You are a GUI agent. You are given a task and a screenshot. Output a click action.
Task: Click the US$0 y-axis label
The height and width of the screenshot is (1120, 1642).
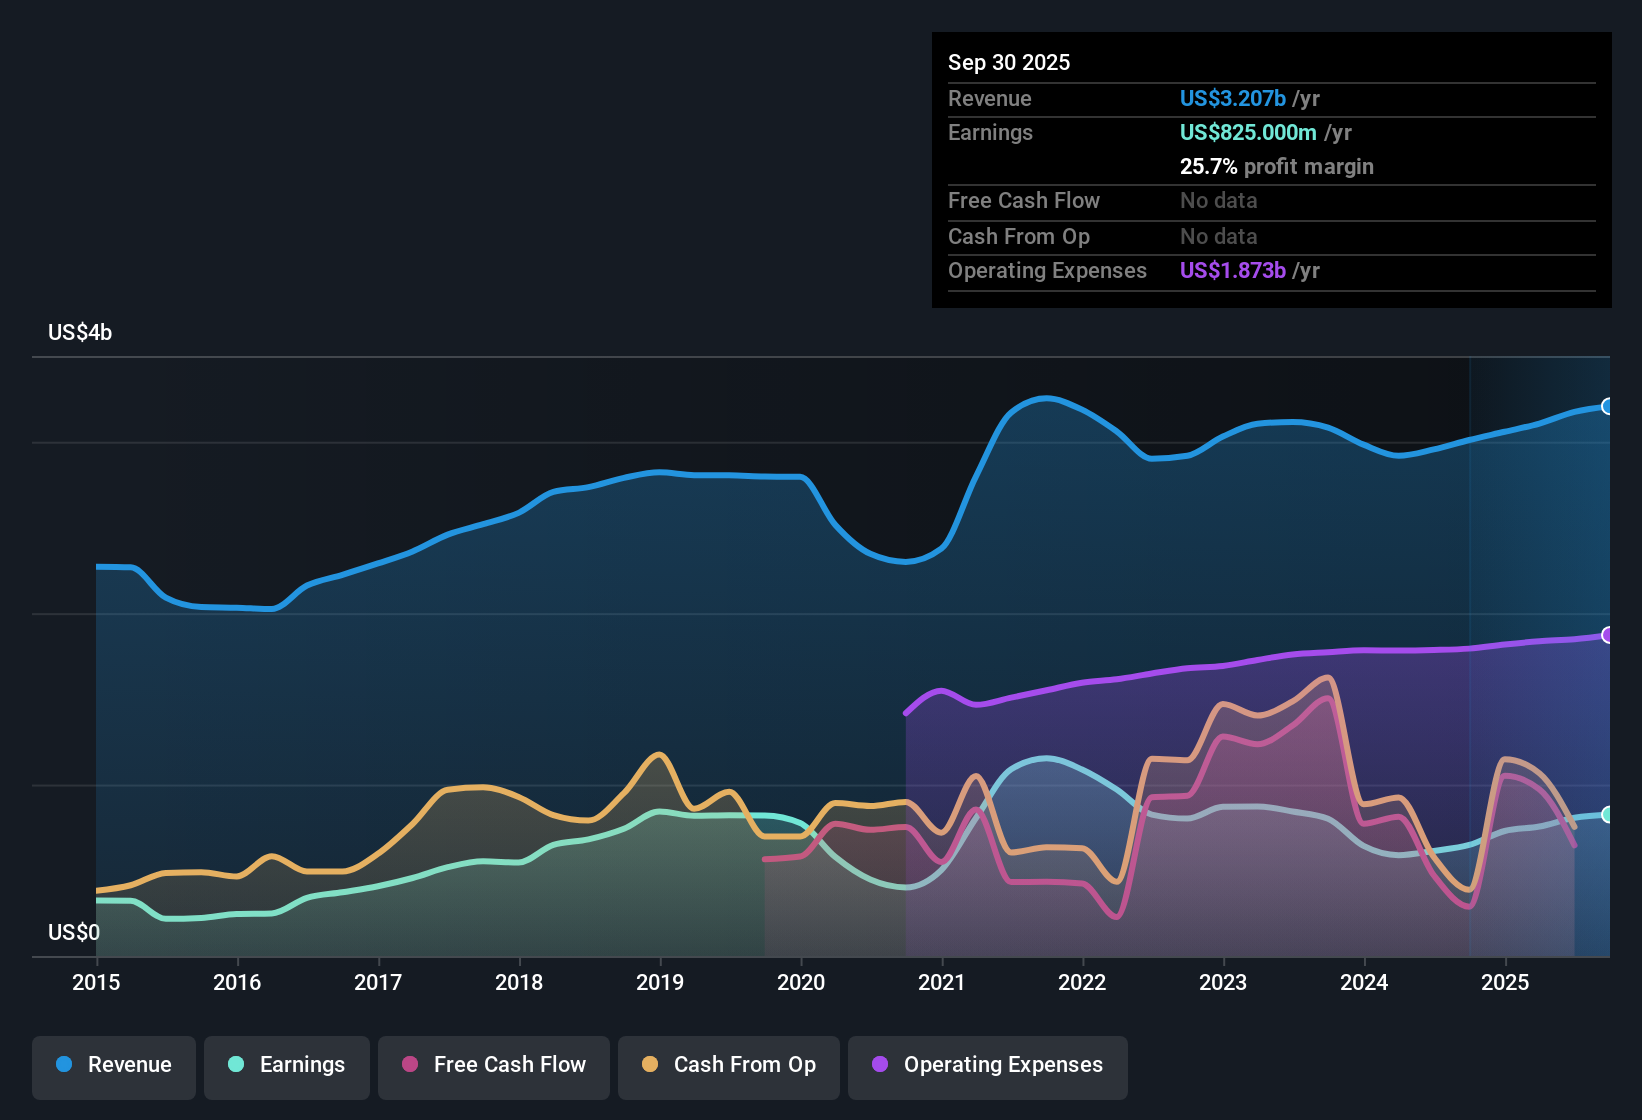click(74, 933)
